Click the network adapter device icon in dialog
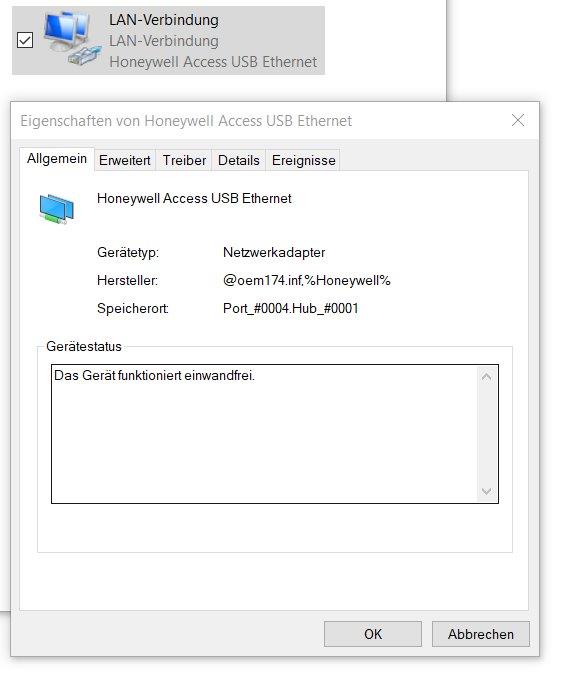564x675 pixels. click(x=56, y=209)
